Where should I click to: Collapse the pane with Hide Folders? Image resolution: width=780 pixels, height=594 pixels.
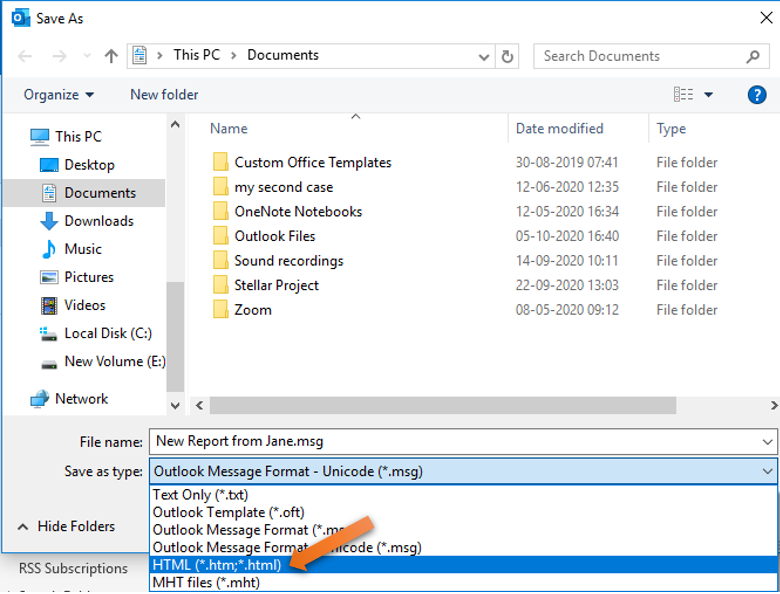click(66, 526)
